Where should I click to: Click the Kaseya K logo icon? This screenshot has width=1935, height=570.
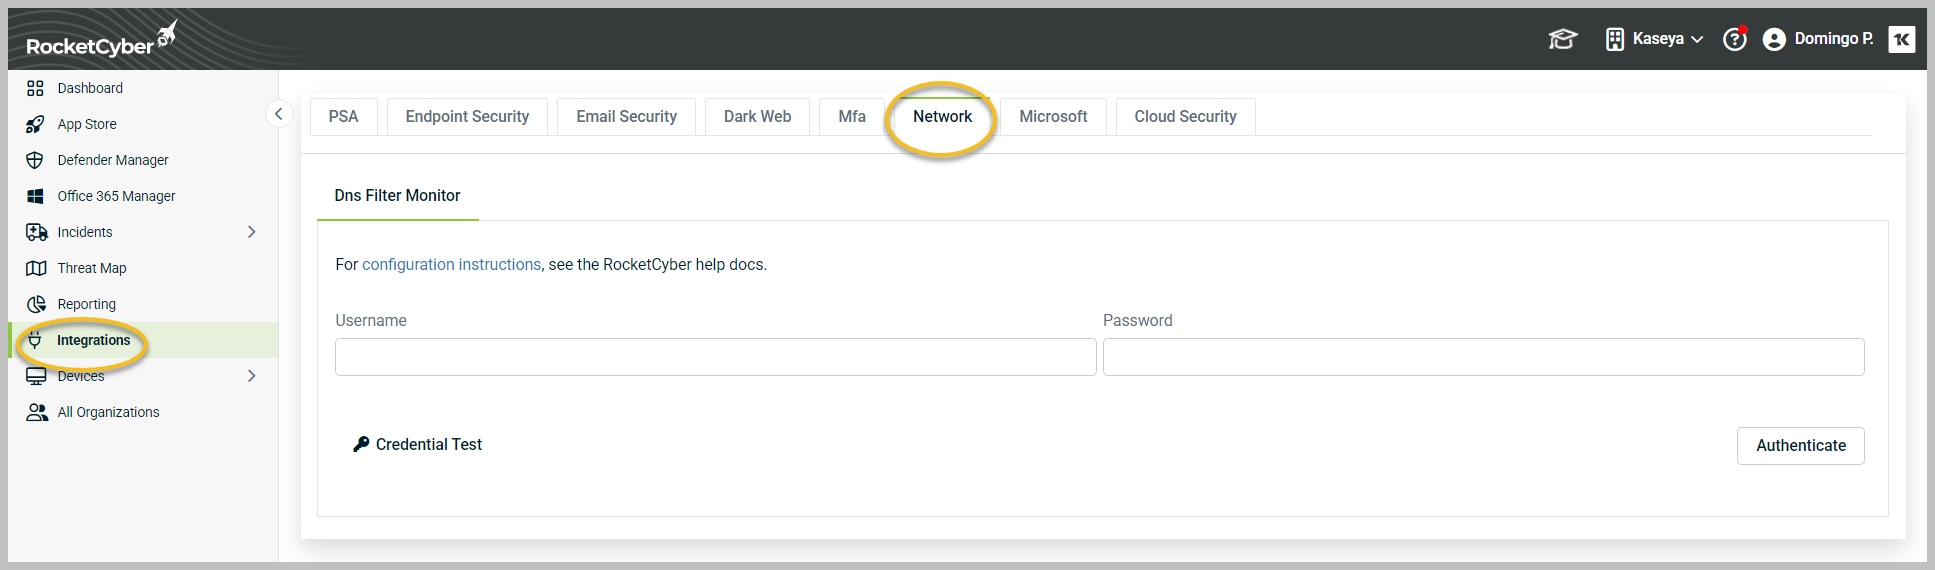(1901, 39)
